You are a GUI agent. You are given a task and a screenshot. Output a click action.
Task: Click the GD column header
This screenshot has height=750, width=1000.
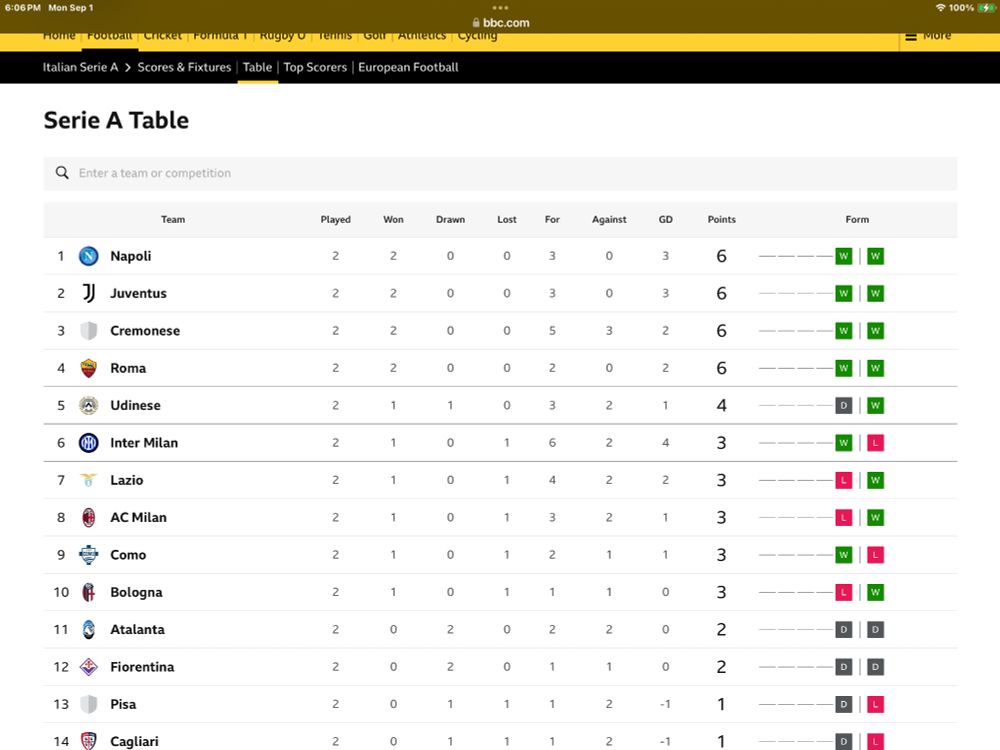pyautogui.click(x=665, y=219)
